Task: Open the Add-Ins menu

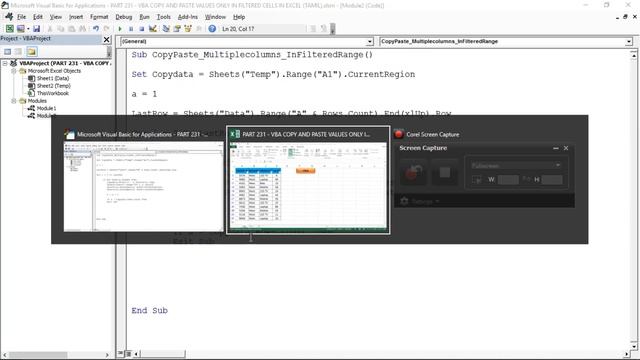Action: [188, 17]
